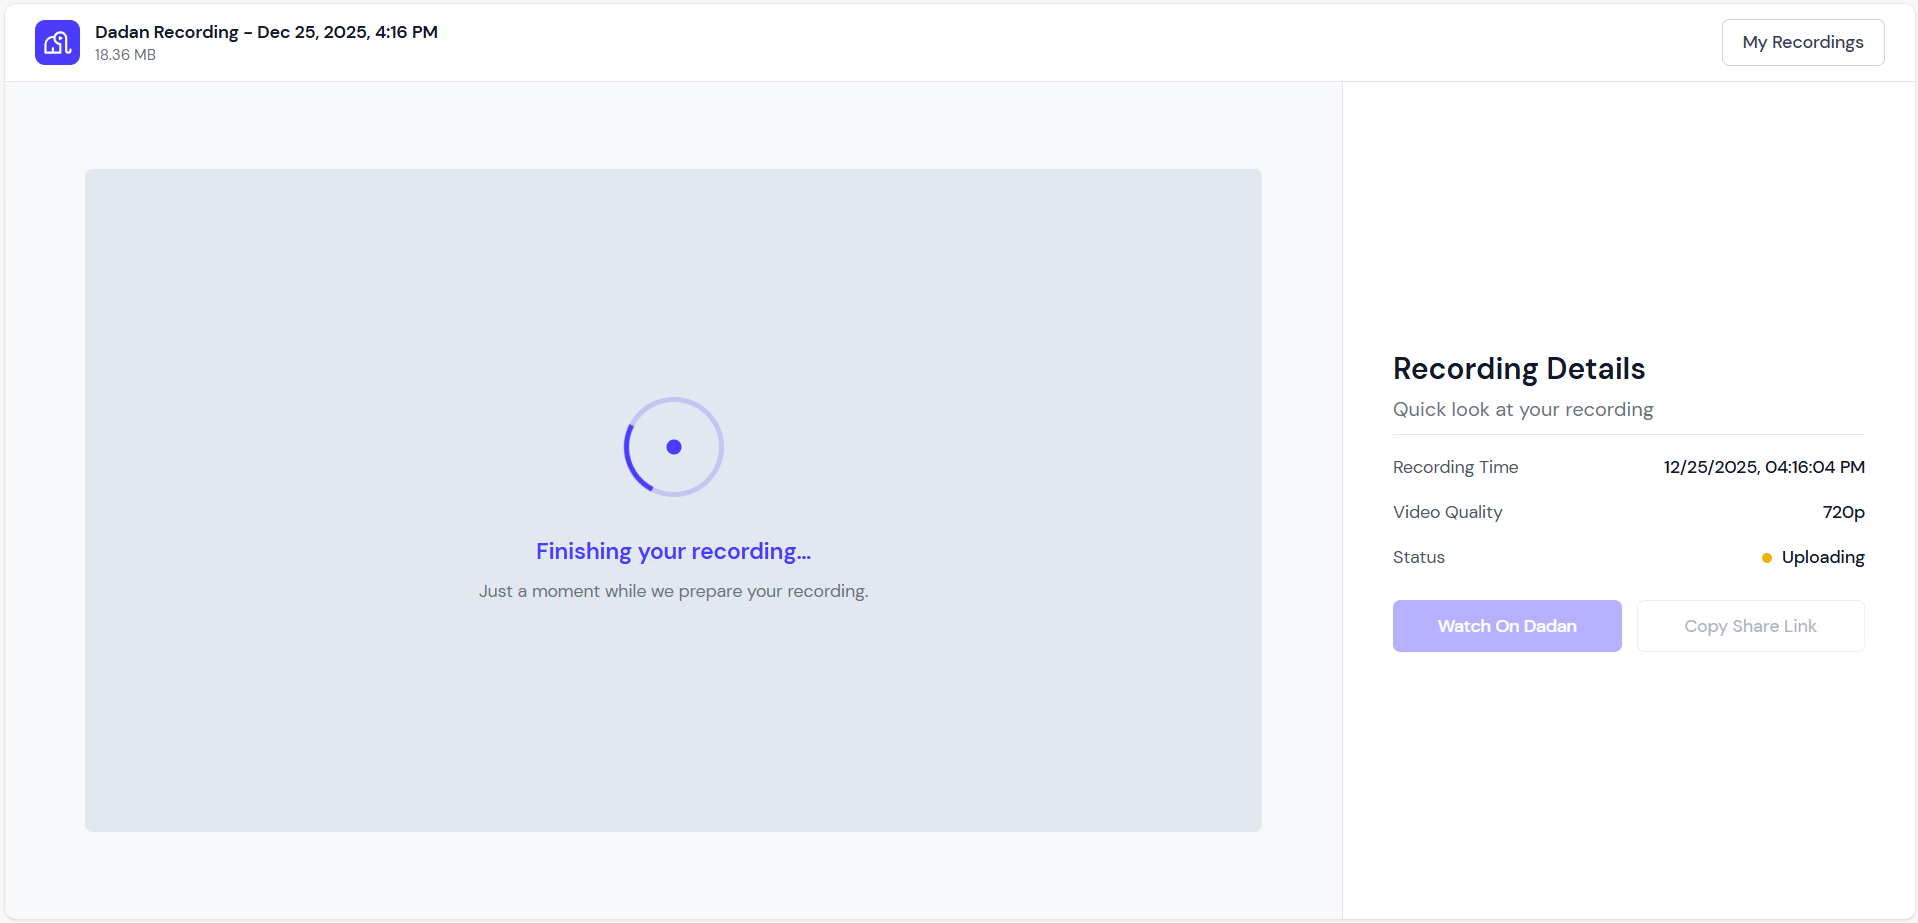Screen dimensions: 1918x923
Task: Click the Dadan logo icon
Action: pos(57,42)
